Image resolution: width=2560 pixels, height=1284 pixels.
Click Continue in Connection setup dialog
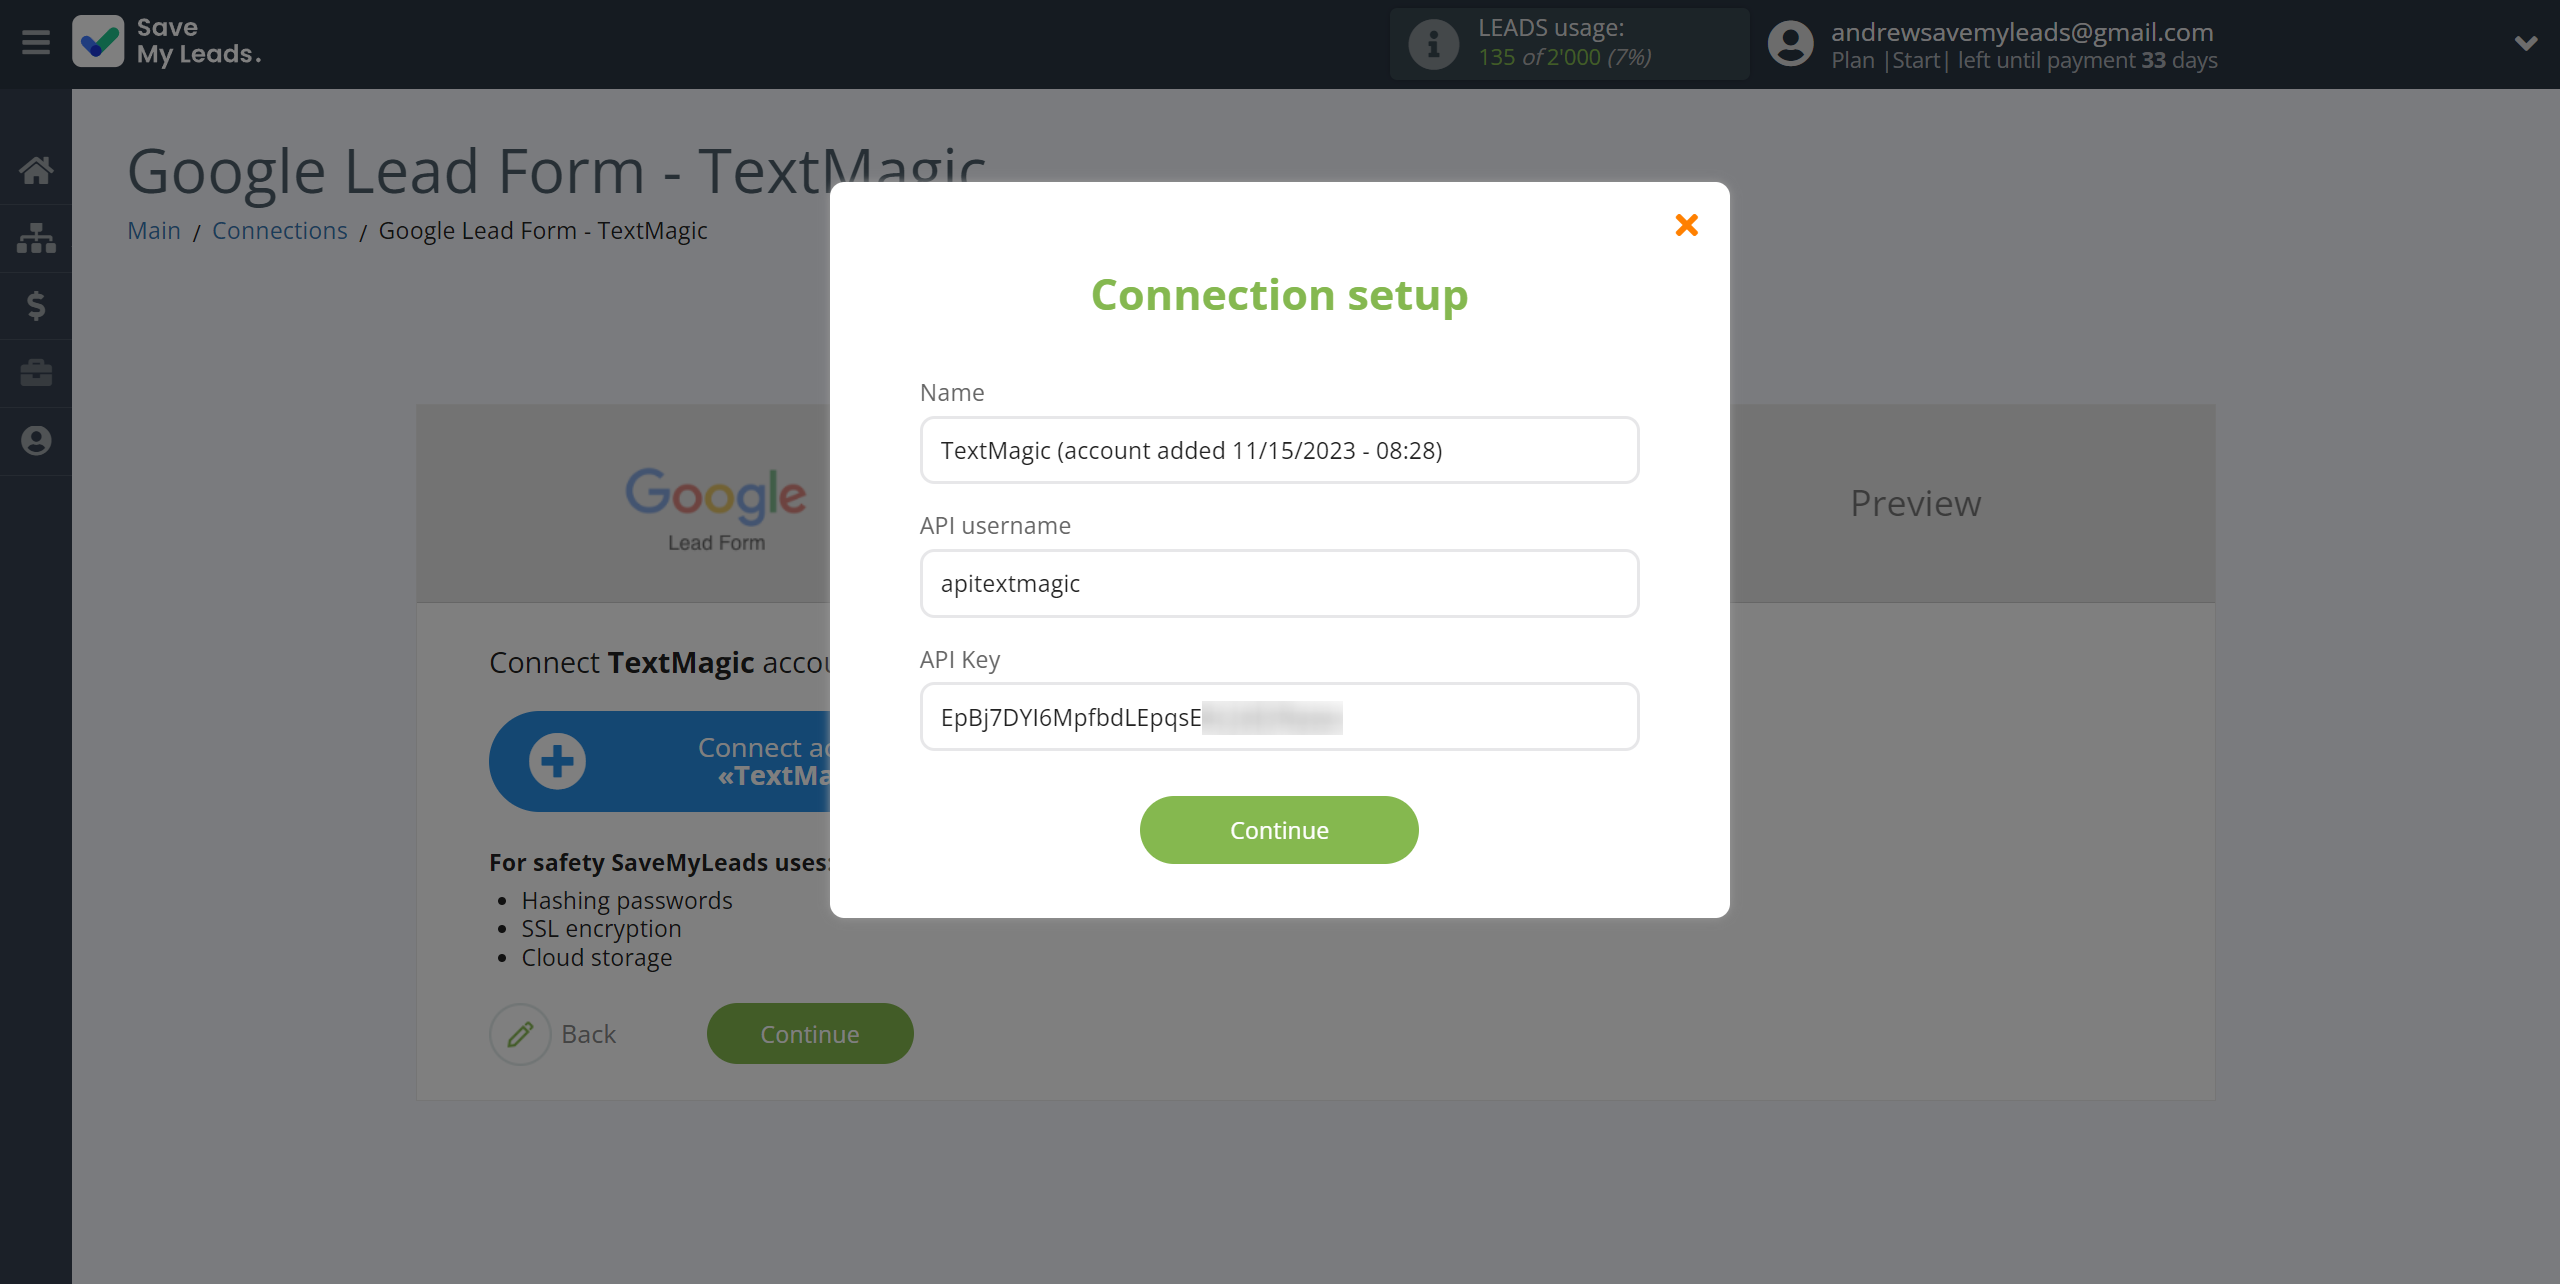coord(1279,830)
